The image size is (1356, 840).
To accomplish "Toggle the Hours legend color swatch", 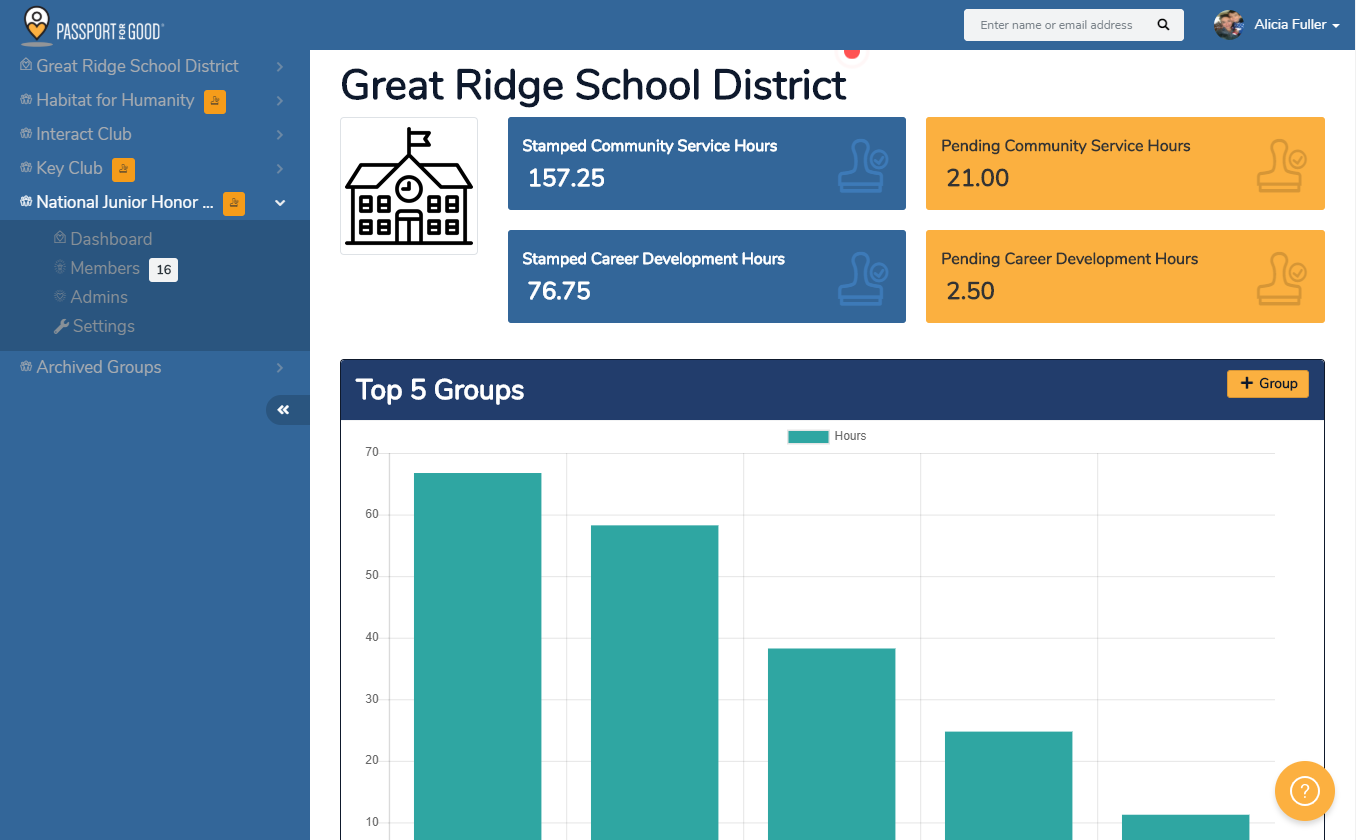I will [808, 436].
